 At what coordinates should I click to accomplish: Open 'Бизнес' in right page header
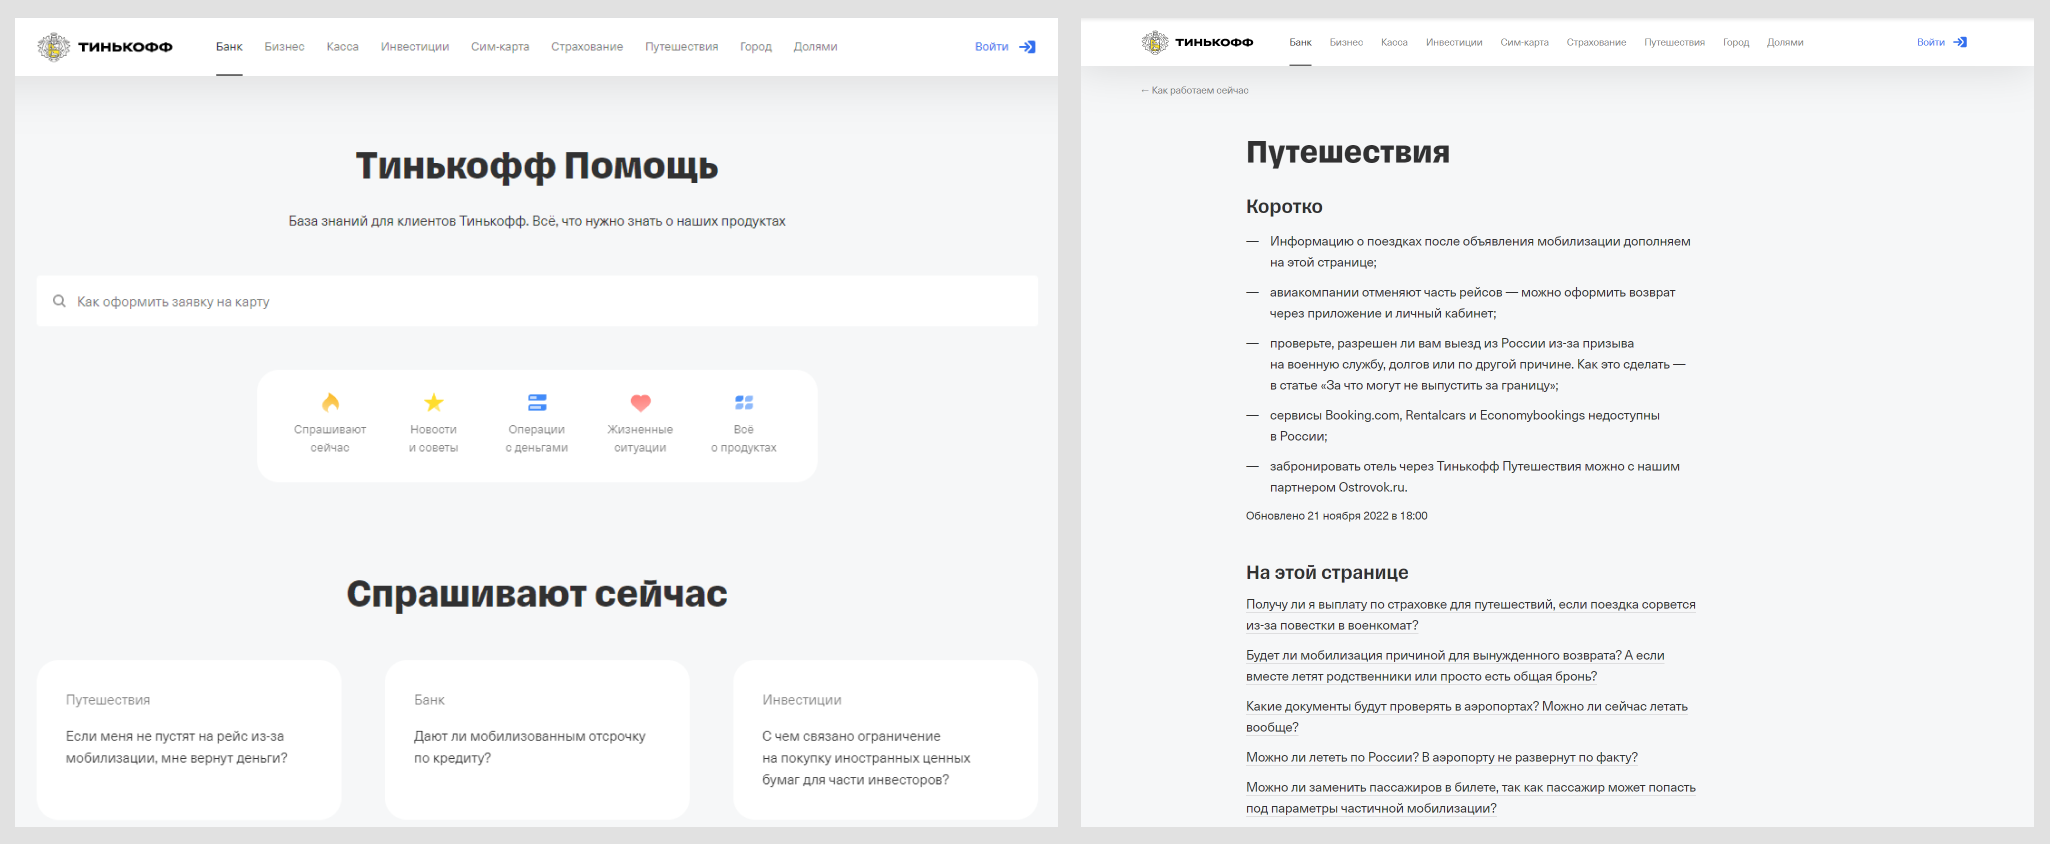1346,42
